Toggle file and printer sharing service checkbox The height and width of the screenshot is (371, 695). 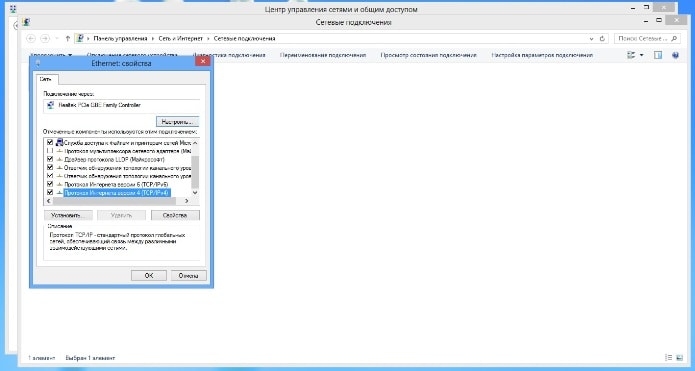50,143
